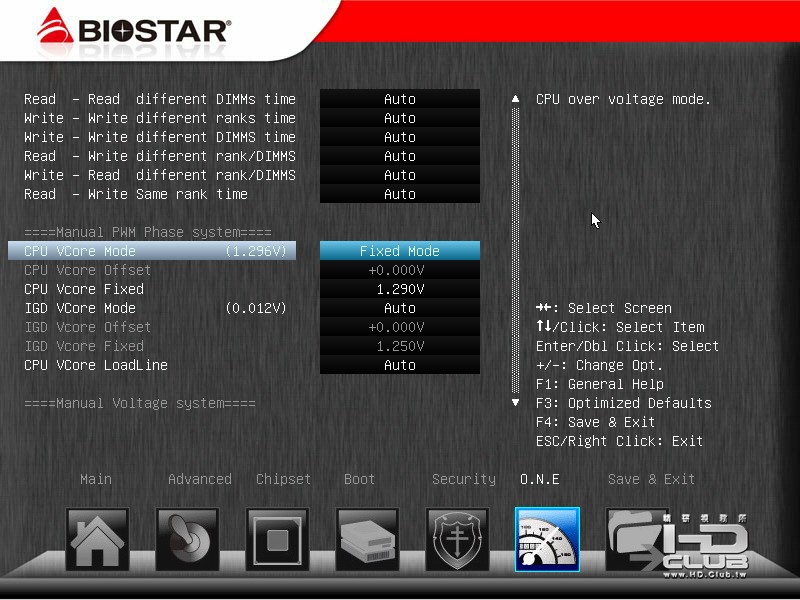The width and height of the screenshot is (800, 600).
Task: Select the CPU VCore LoadLine label
Action: coord(96,365)
